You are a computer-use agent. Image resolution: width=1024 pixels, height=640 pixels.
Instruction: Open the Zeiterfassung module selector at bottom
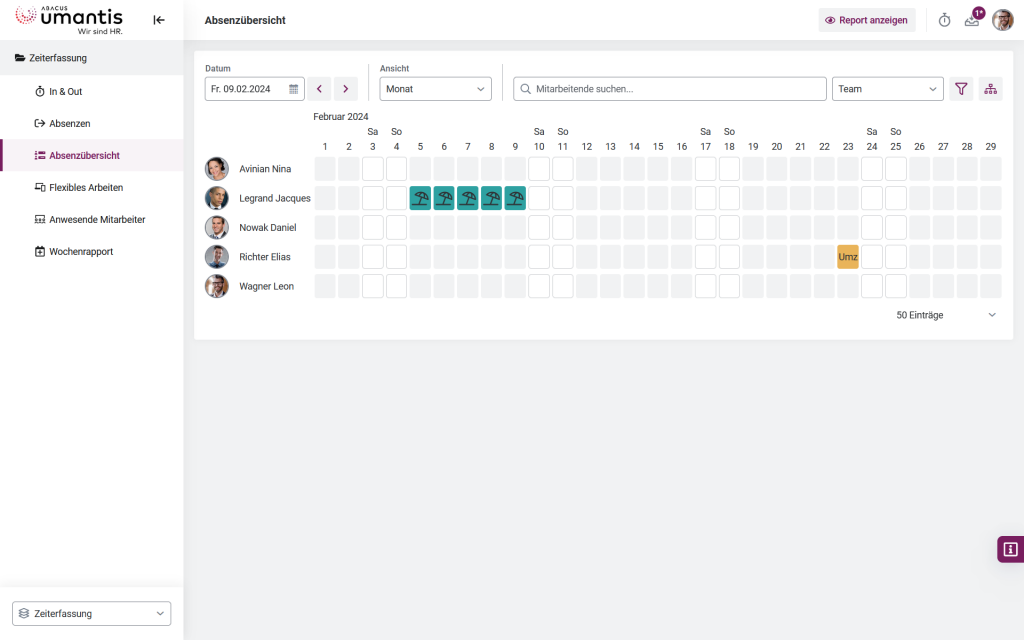click(x=92, y=613)
